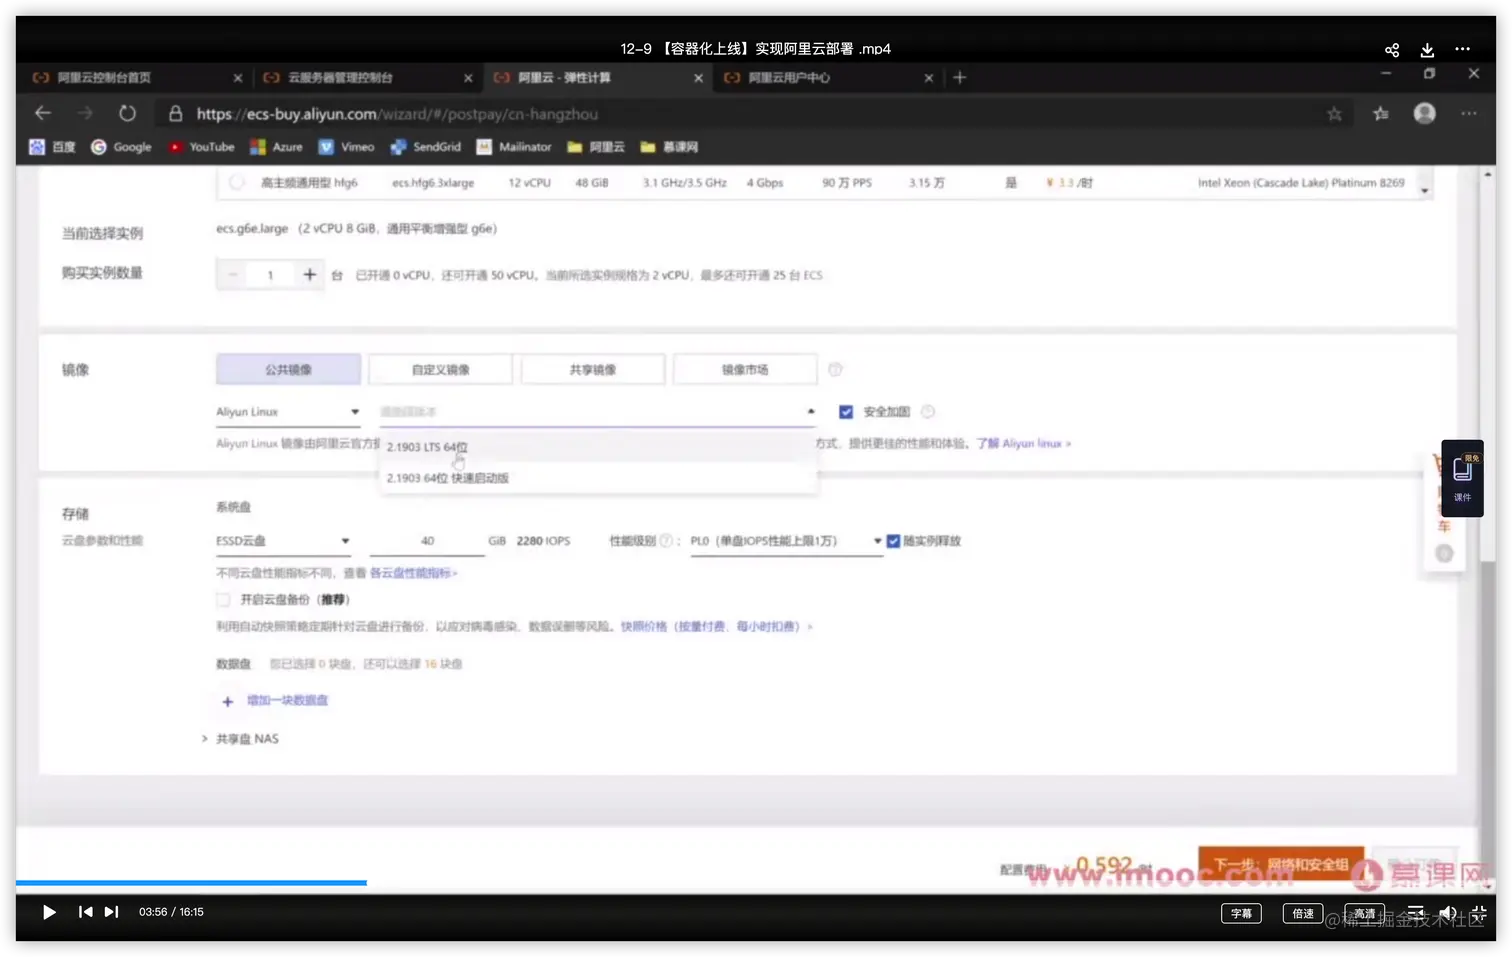Viewport: 1512px width, 957px height.
Task: Bookmark page with the star icon
Action: coord(1334,114)
